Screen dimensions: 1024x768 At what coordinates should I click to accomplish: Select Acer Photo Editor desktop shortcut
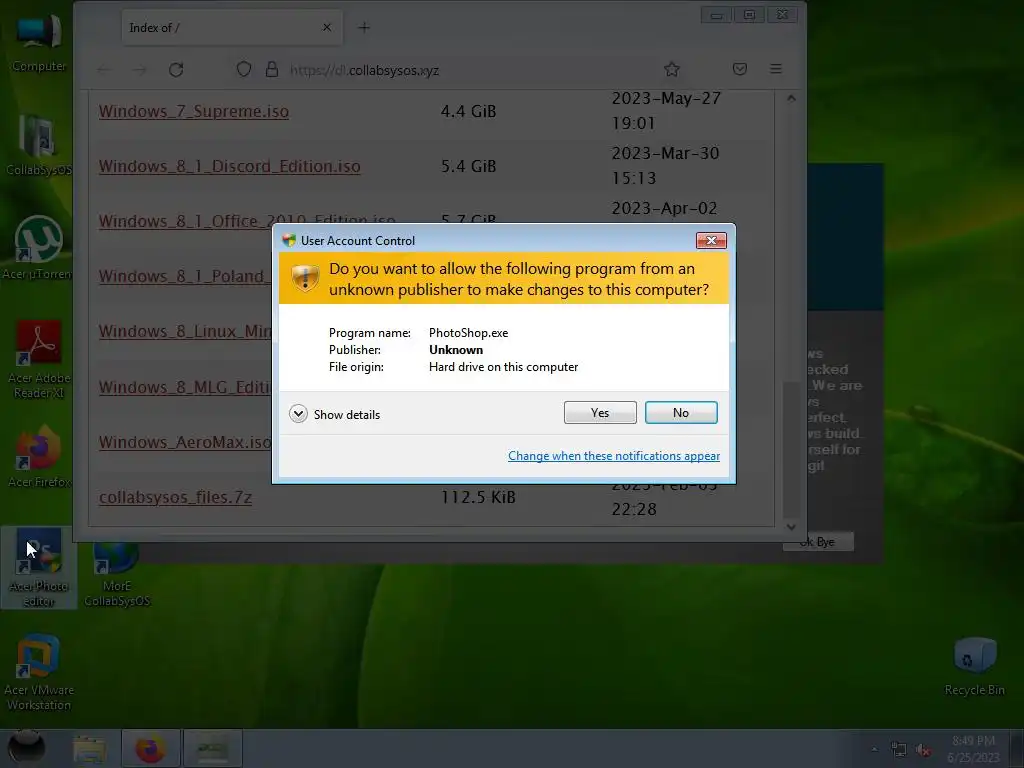click(39, 567)
